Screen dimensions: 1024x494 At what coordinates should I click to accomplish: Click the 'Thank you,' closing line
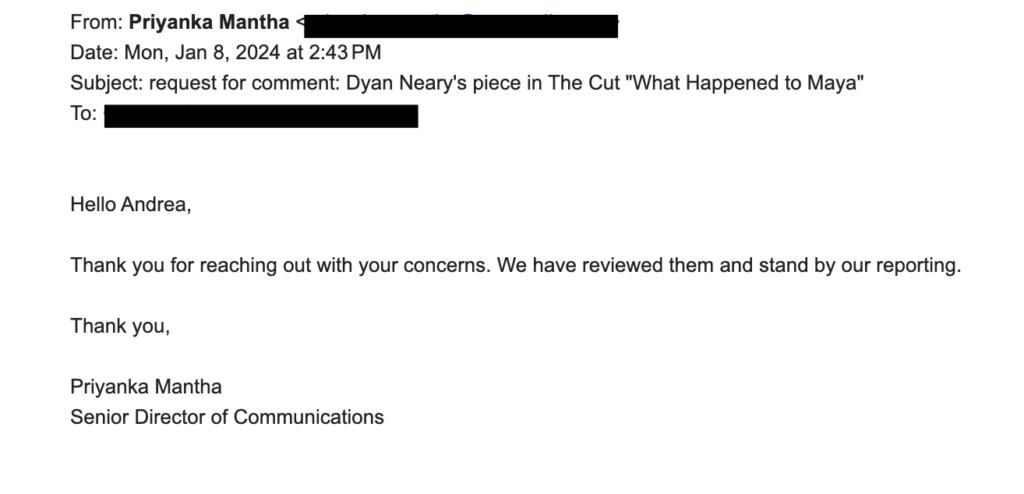[x=120, y=326]
